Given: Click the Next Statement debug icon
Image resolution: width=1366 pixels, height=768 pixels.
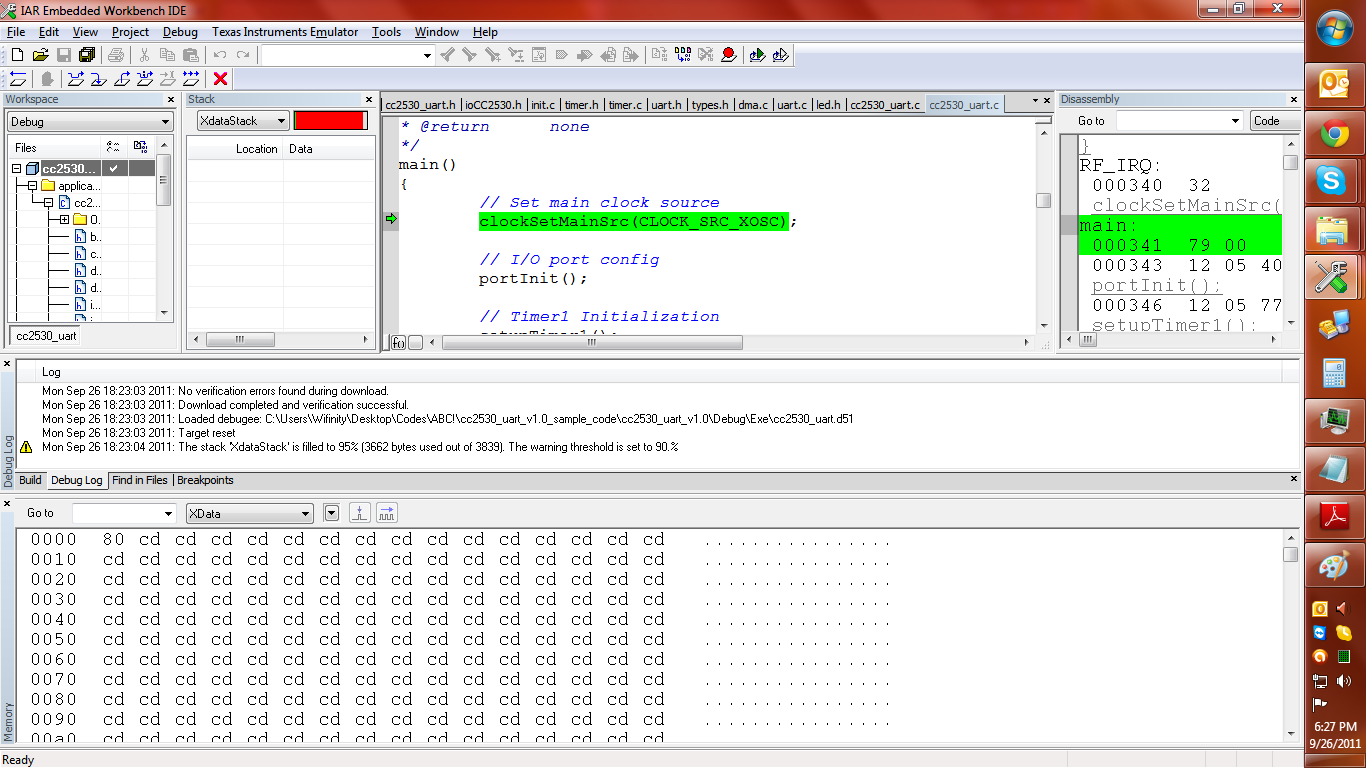Looking at the screenshot, I should click(145, 79).
